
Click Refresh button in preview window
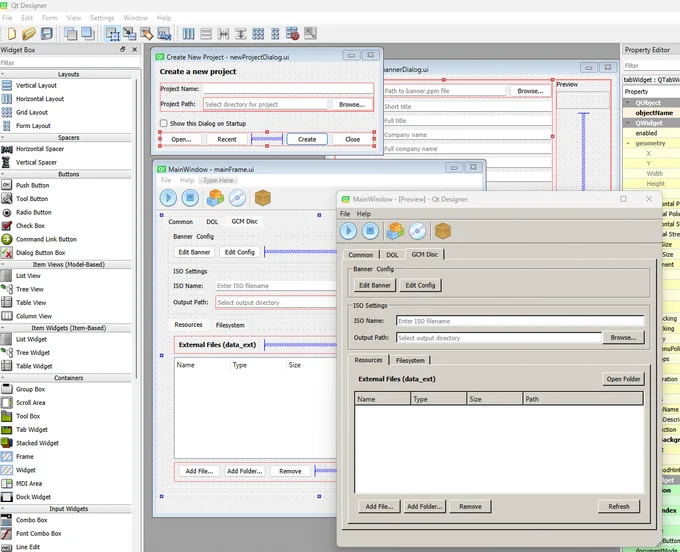pyautogui.click(x=618, y=506)
